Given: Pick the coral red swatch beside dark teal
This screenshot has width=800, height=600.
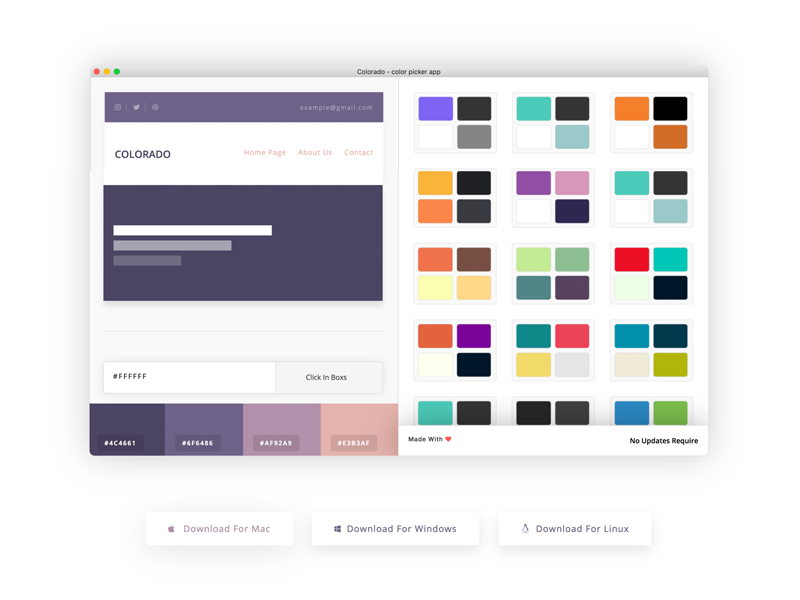Looking at the screenshot, I should pyautogui.click(x=572, y=336).
